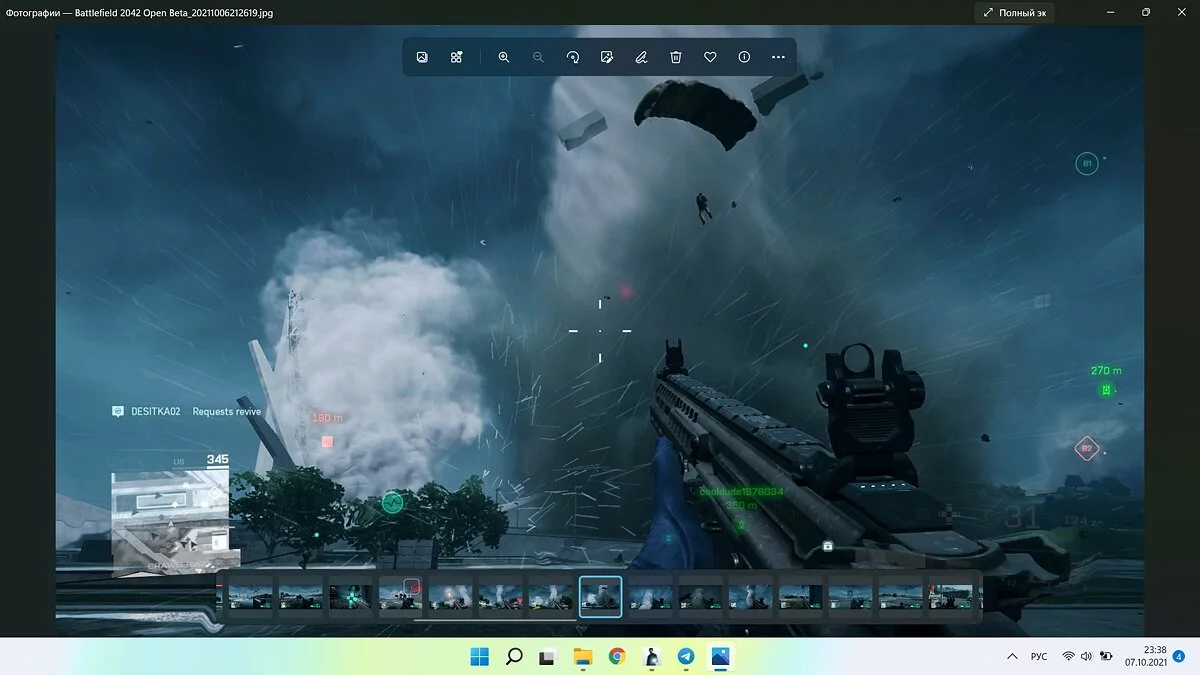Rotate the photo with the rotate icon
This screenshot has height=675, width=1200.
point(572,58)
